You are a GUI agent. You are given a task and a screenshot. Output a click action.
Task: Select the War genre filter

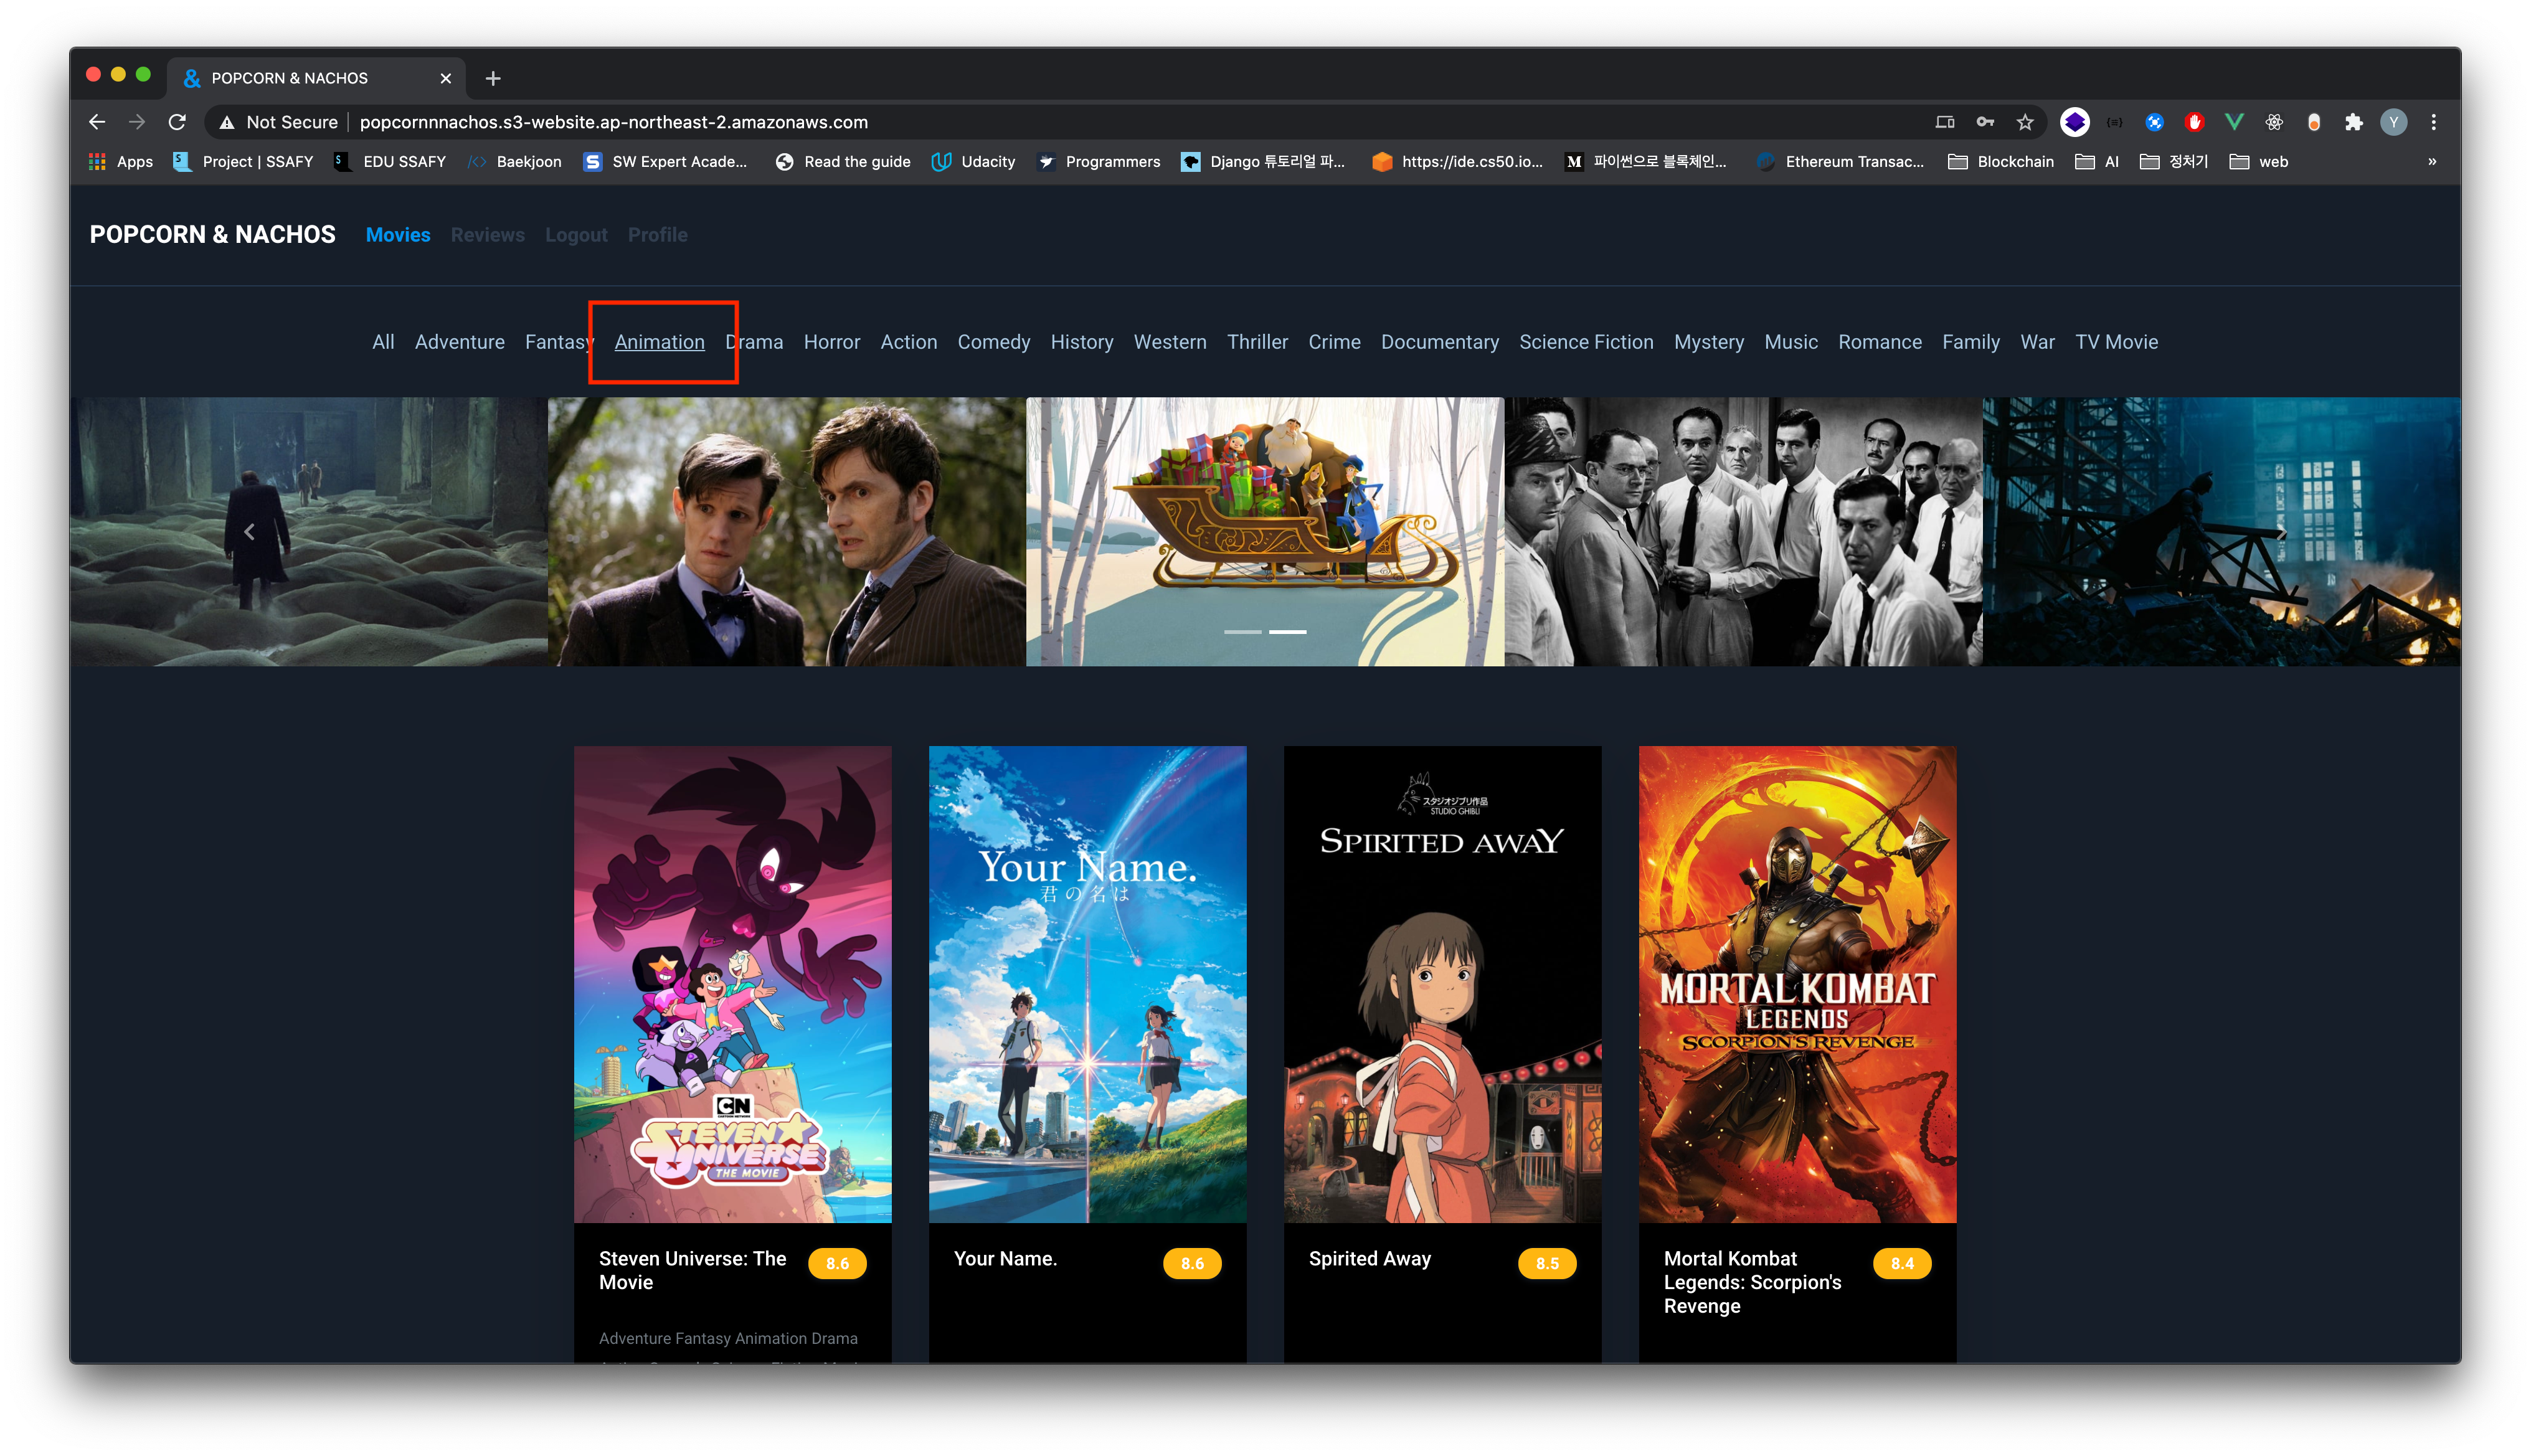[x=2037, y=342]
